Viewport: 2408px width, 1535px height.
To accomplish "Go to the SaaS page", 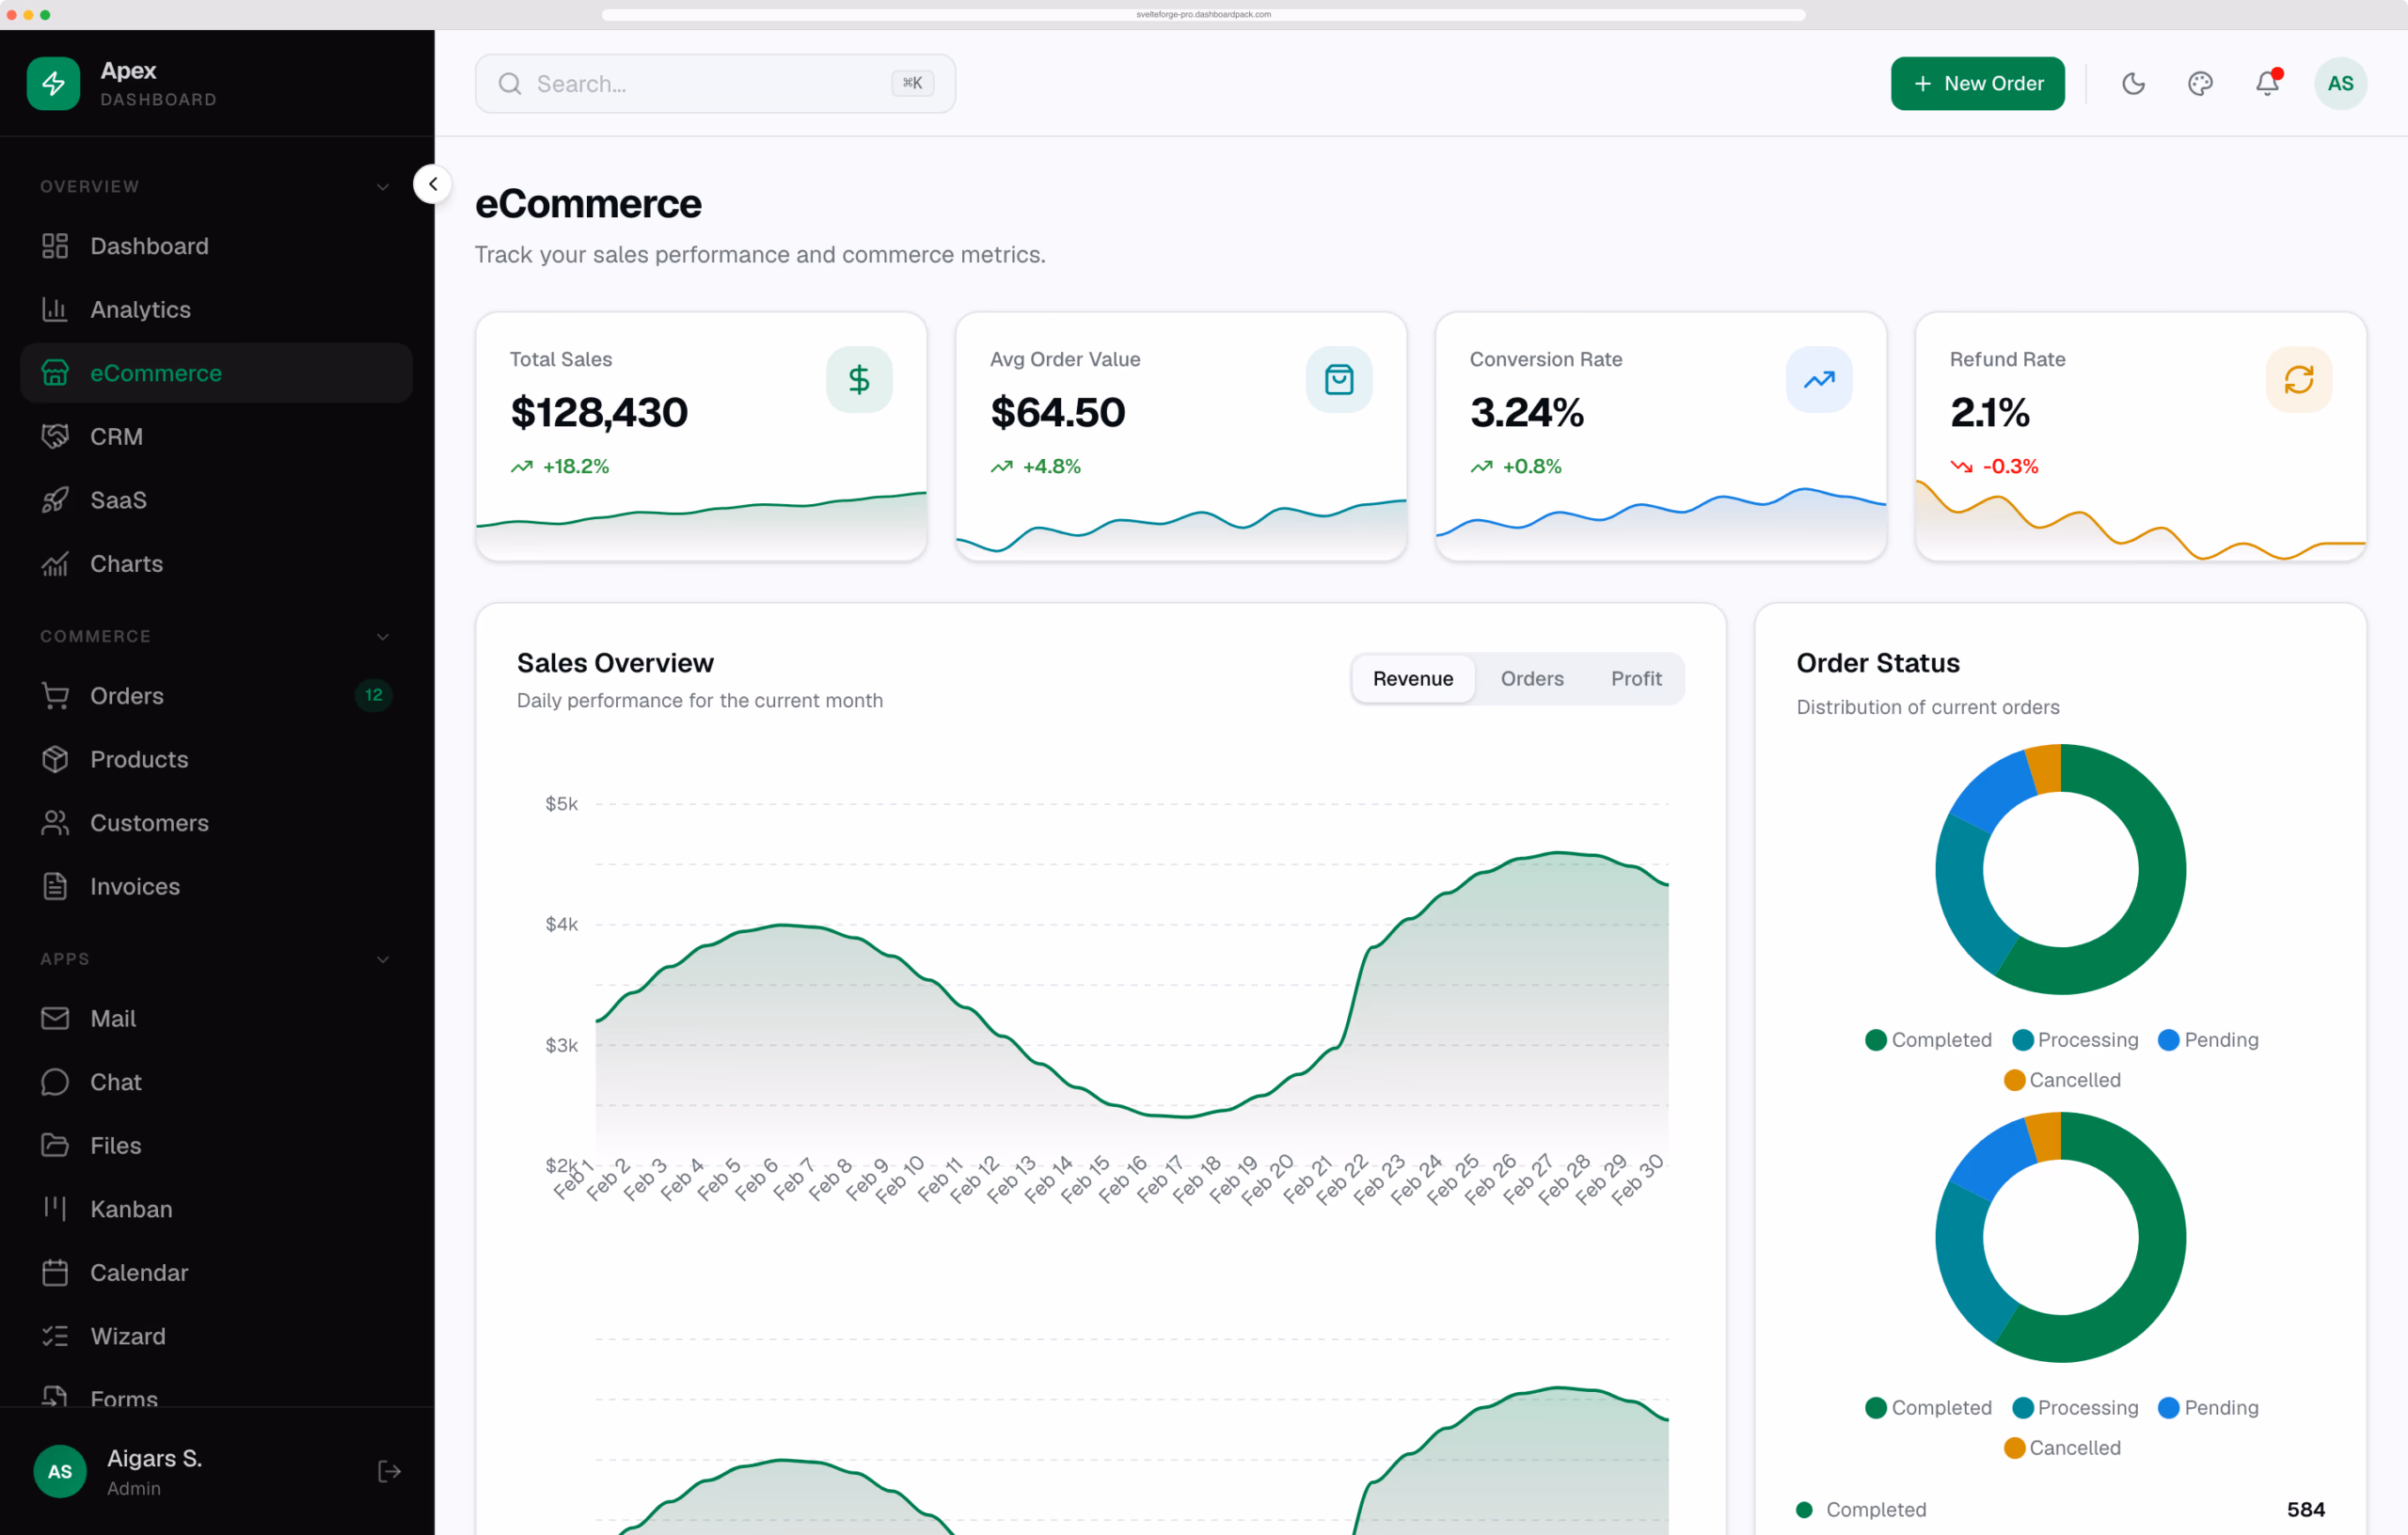I will point(216,500).
